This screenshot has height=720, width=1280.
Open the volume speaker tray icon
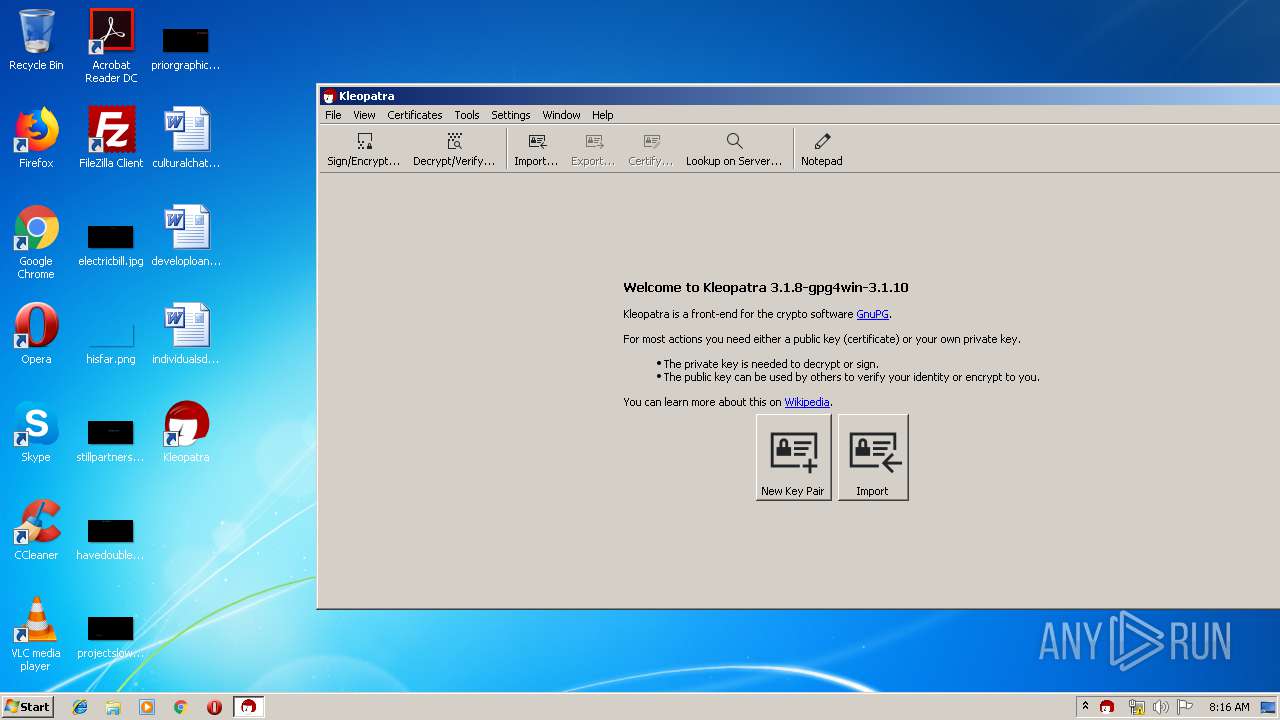[1161, 707]
